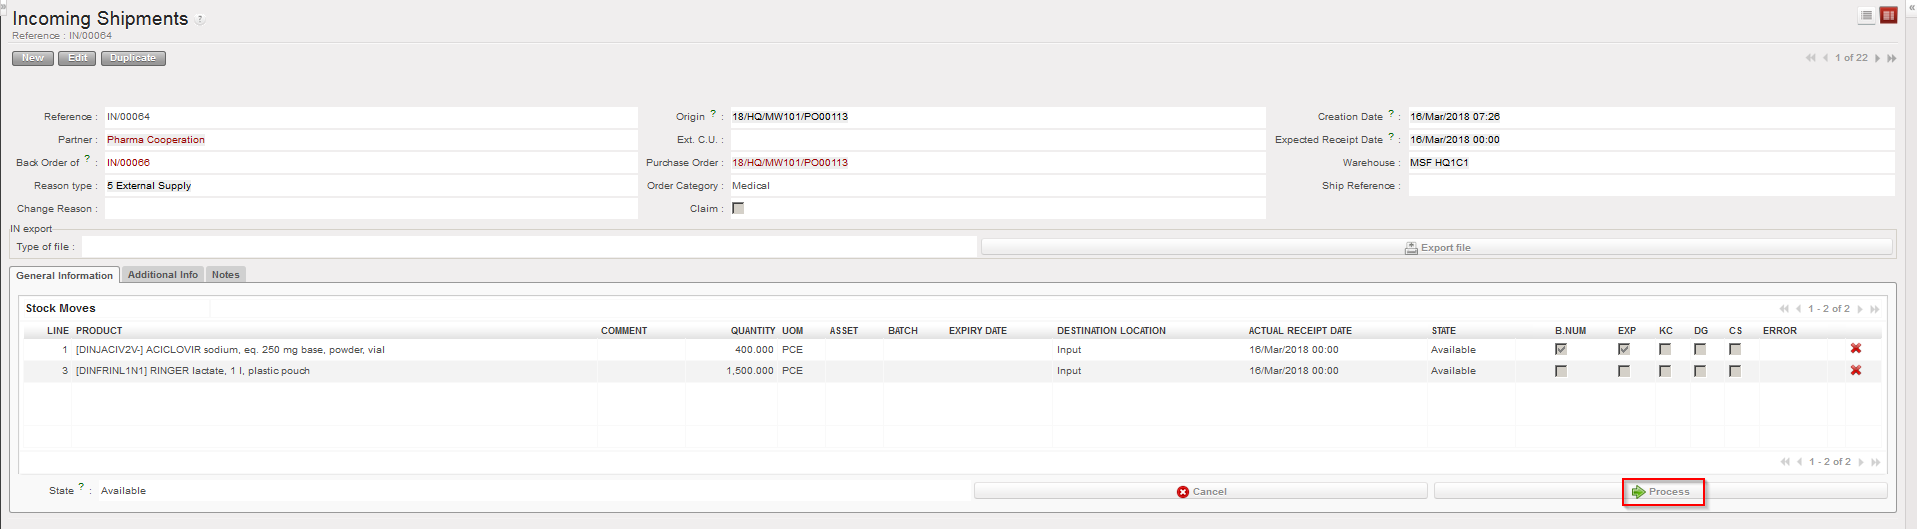The height and width of the screenshot is (529, 1917).
Task: Collapse side panel with double chevron
Action: click(1911, 6)
